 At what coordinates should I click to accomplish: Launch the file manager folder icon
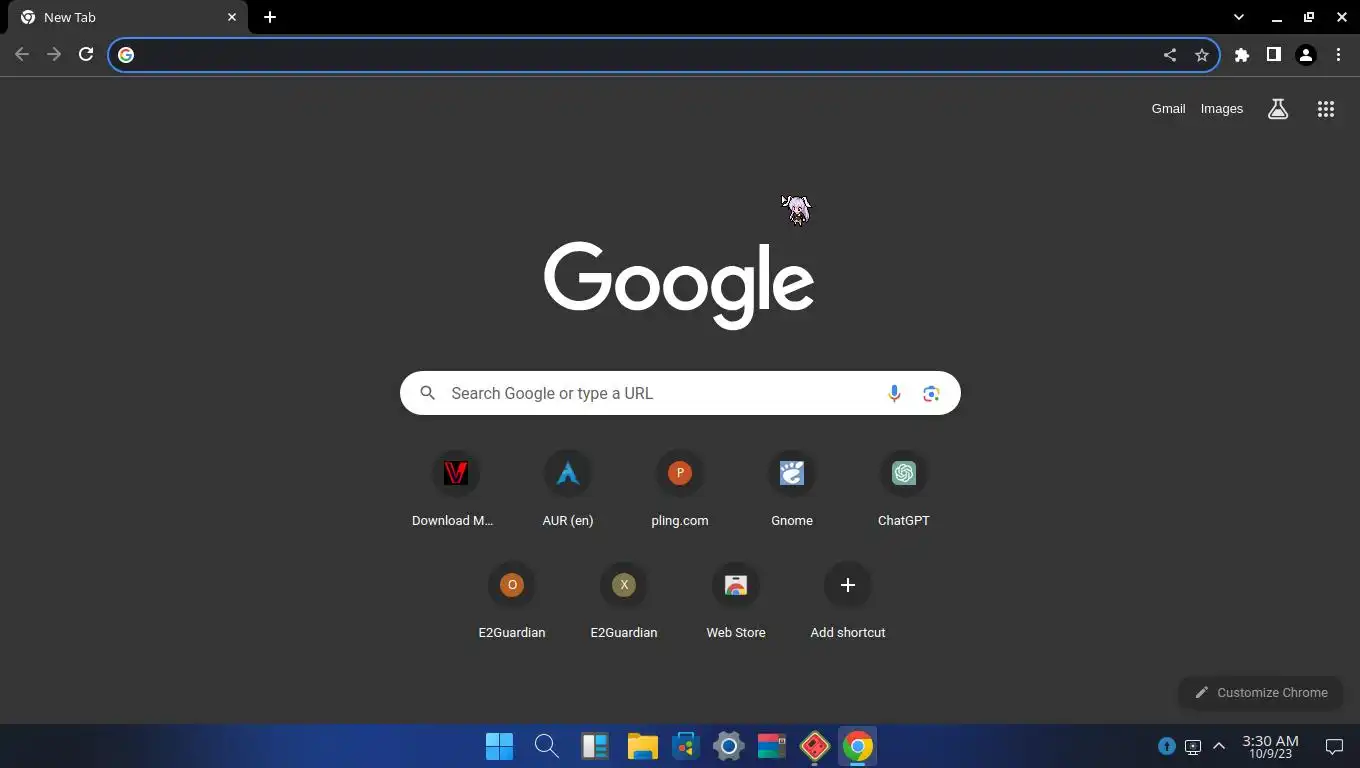(x=642, y=746)
